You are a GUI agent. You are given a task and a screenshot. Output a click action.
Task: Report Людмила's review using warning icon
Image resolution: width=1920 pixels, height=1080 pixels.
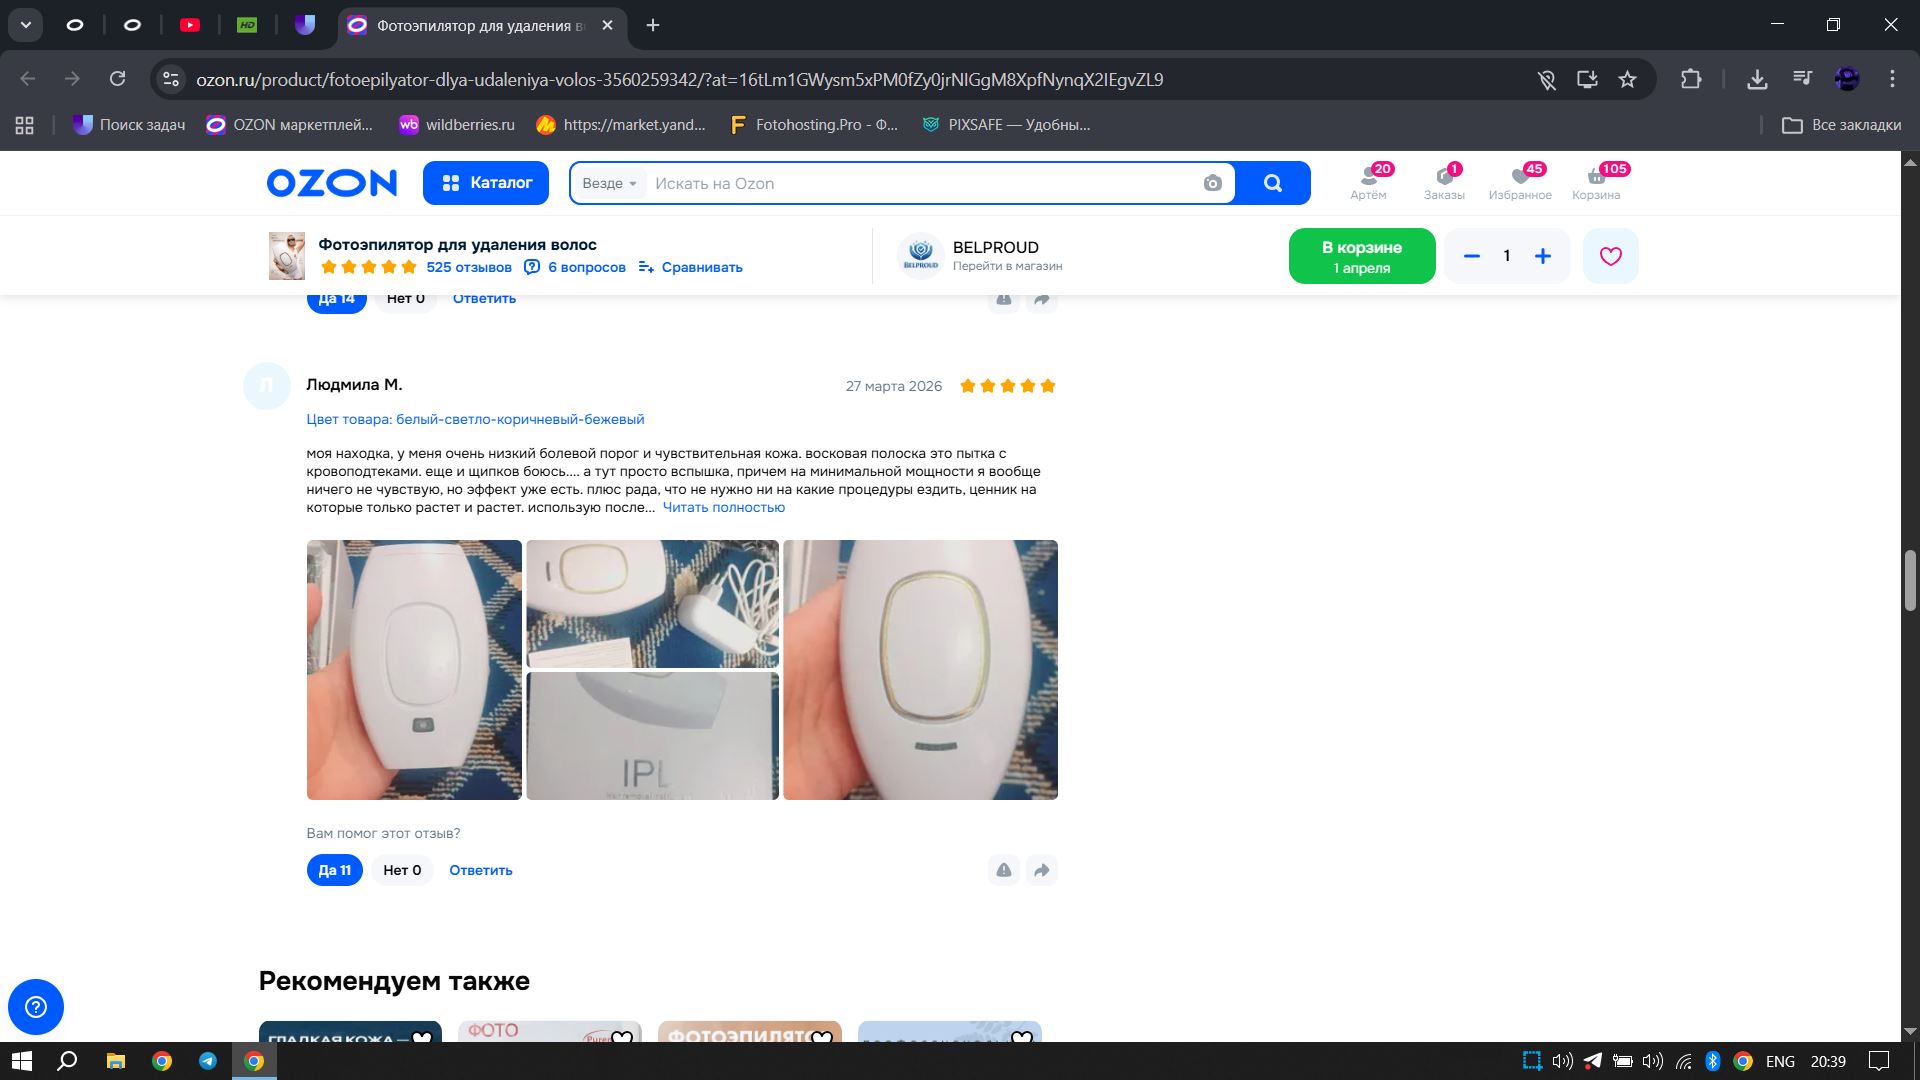point(1003,870)
